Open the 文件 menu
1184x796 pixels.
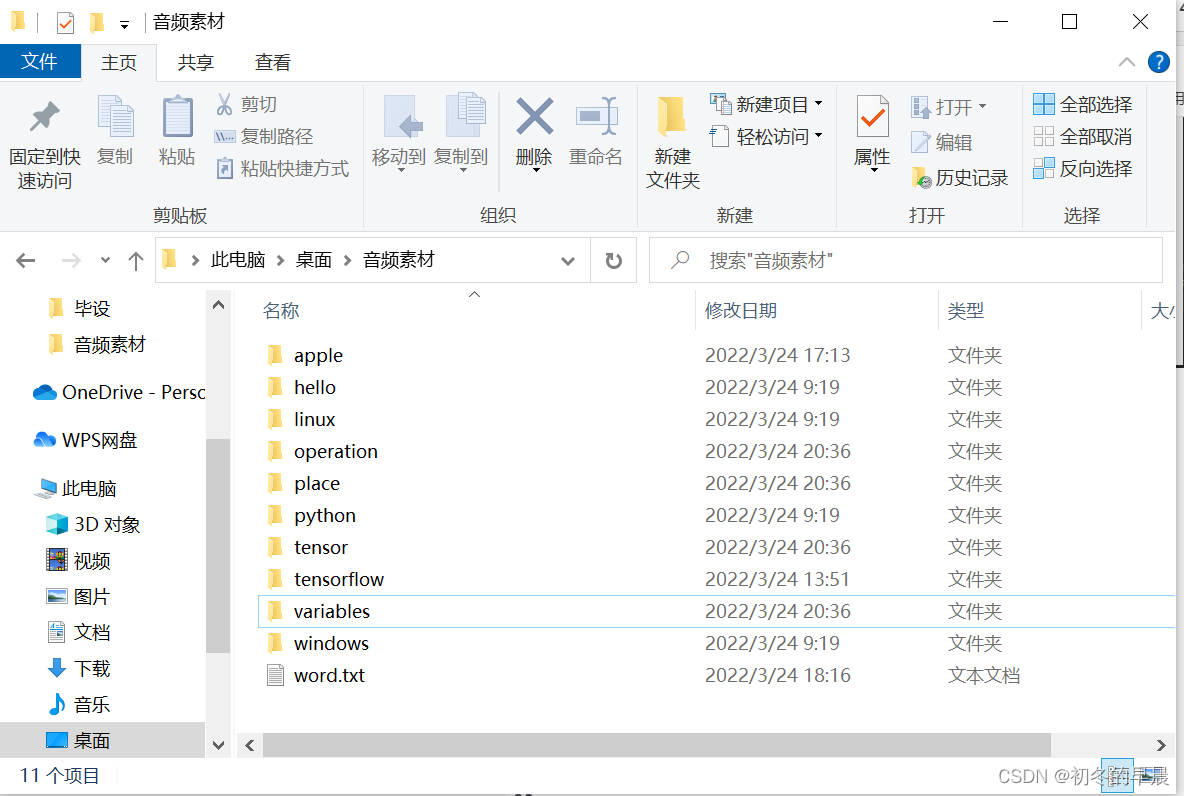pyautogui.click(x=41, y=62)
